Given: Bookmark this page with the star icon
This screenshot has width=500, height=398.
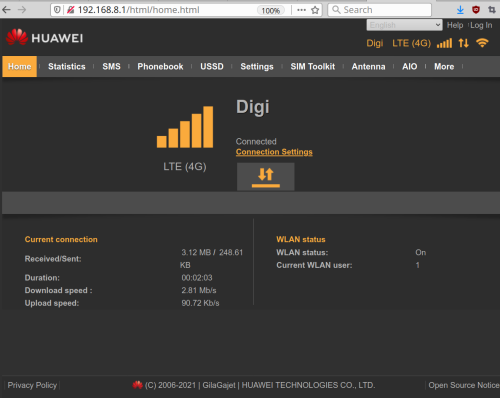Looking at the screenshot, I should (x=315, y=10).
